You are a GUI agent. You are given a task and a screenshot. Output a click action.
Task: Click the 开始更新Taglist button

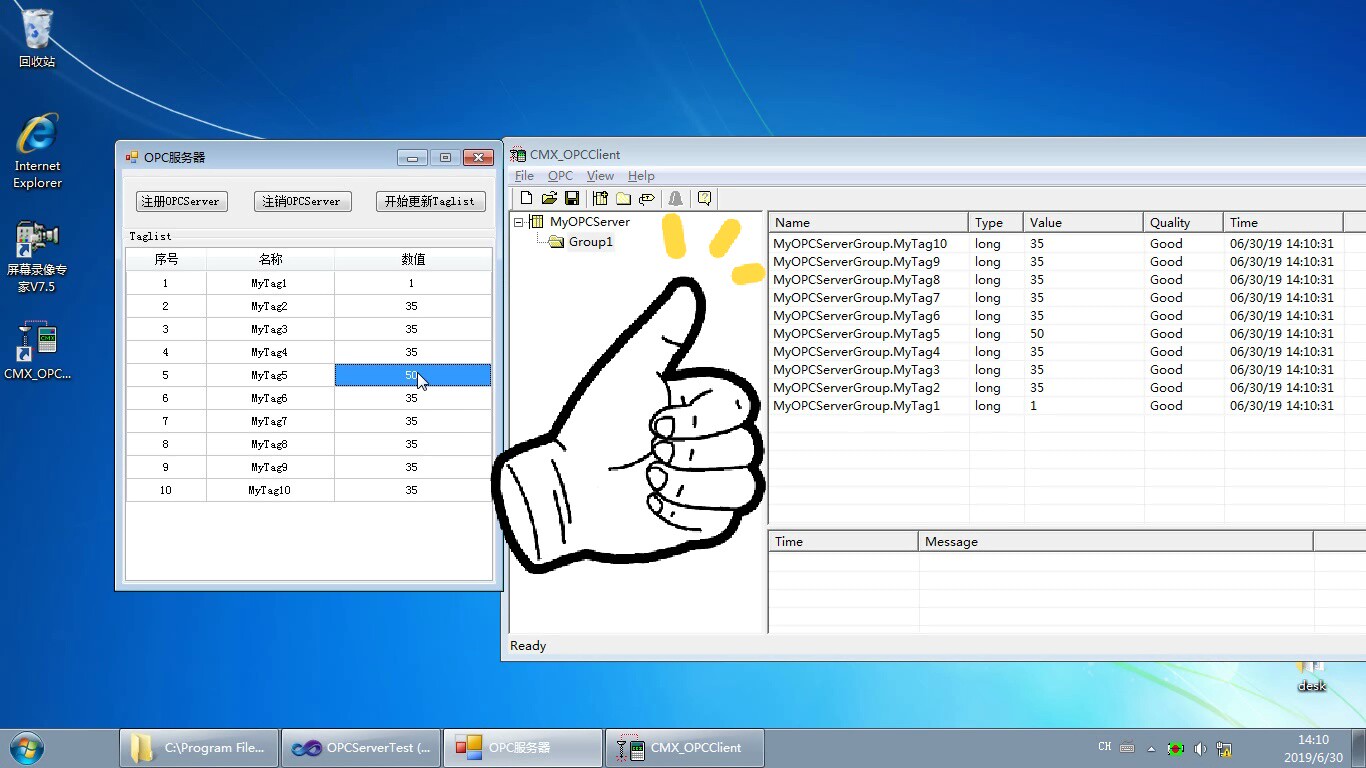(430, 201)
